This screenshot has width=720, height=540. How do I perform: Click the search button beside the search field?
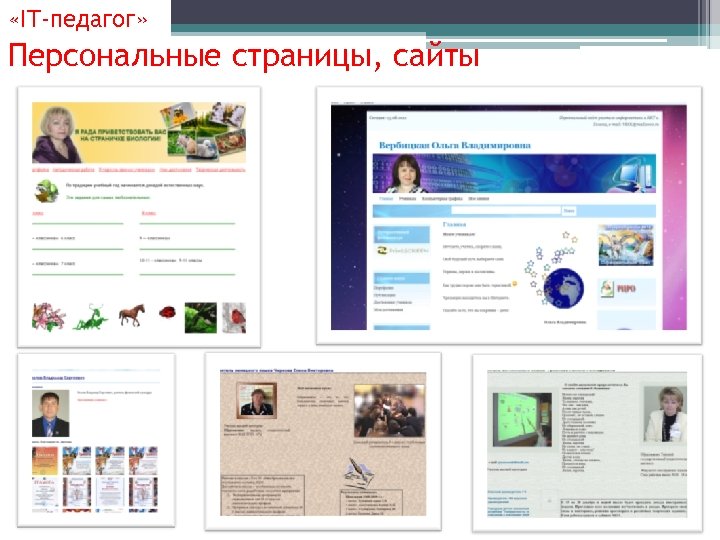[569, 210]
